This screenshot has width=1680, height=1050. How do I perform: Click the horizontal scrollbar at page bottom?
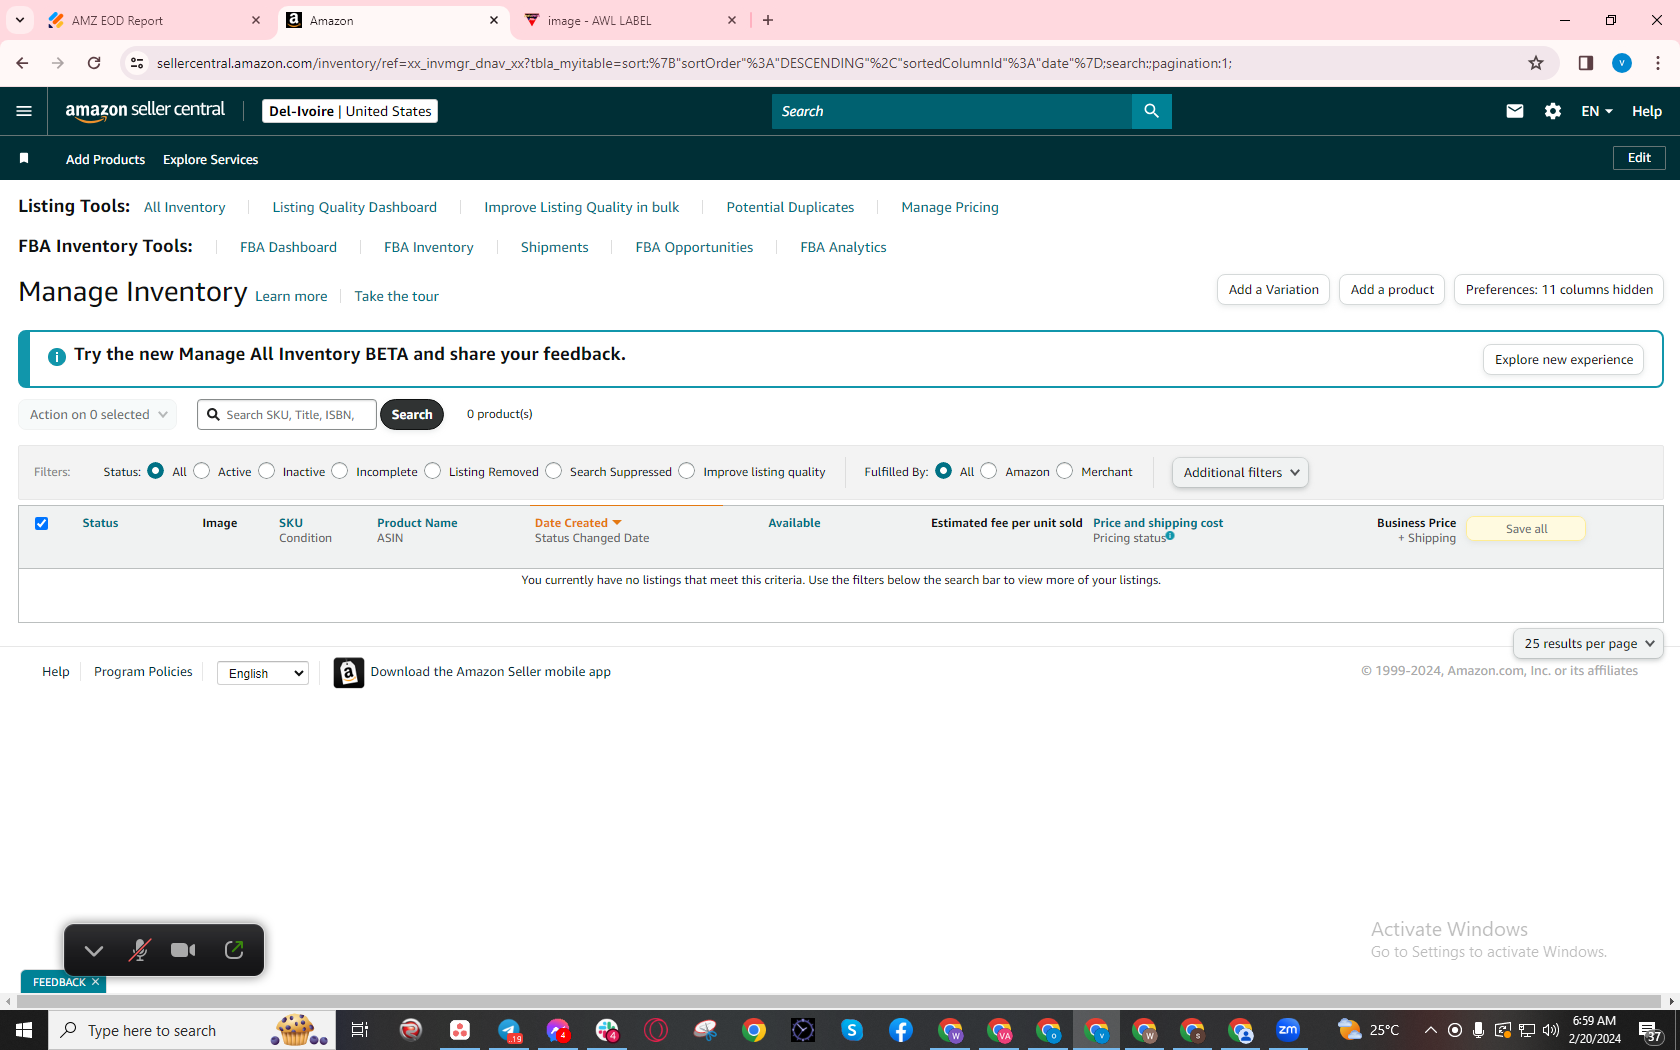(840, 1001)
